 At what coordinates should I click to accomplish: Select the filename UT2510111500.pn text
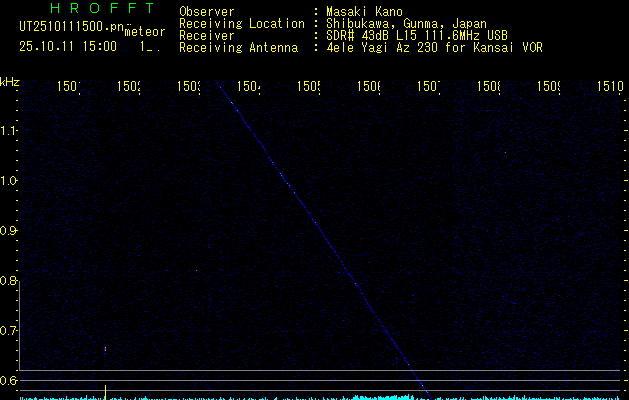(72, 26)
